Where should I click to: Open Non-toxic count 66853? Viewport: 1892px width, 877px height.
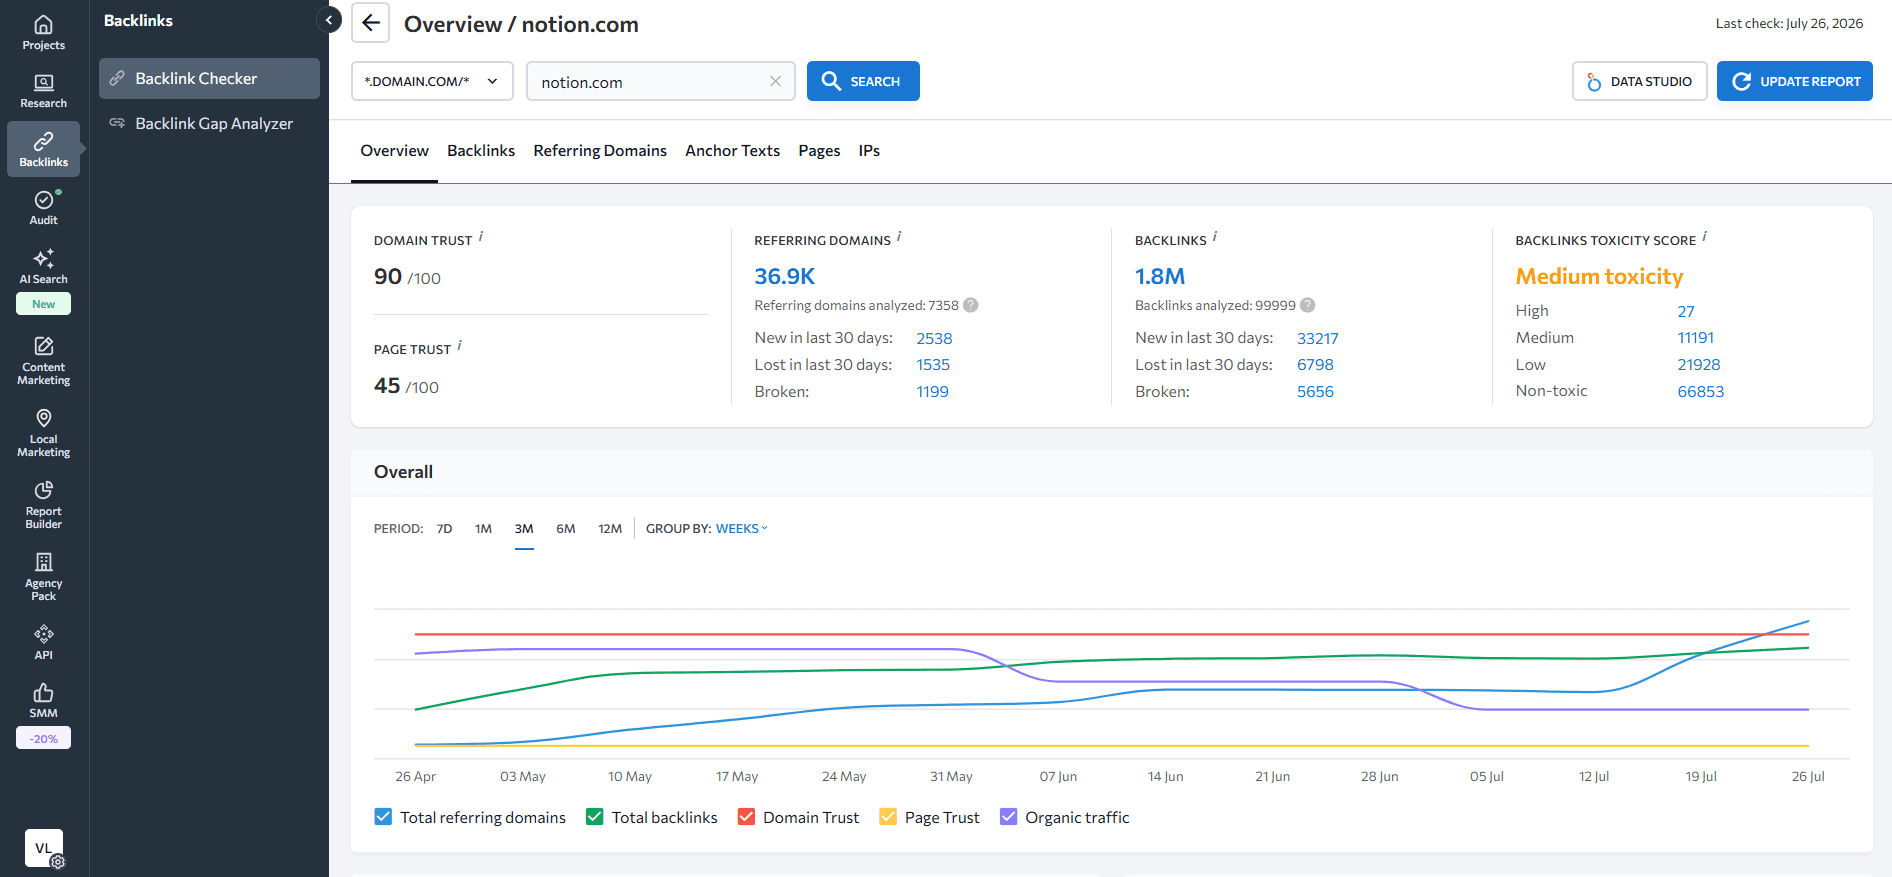pos(1701,392)
